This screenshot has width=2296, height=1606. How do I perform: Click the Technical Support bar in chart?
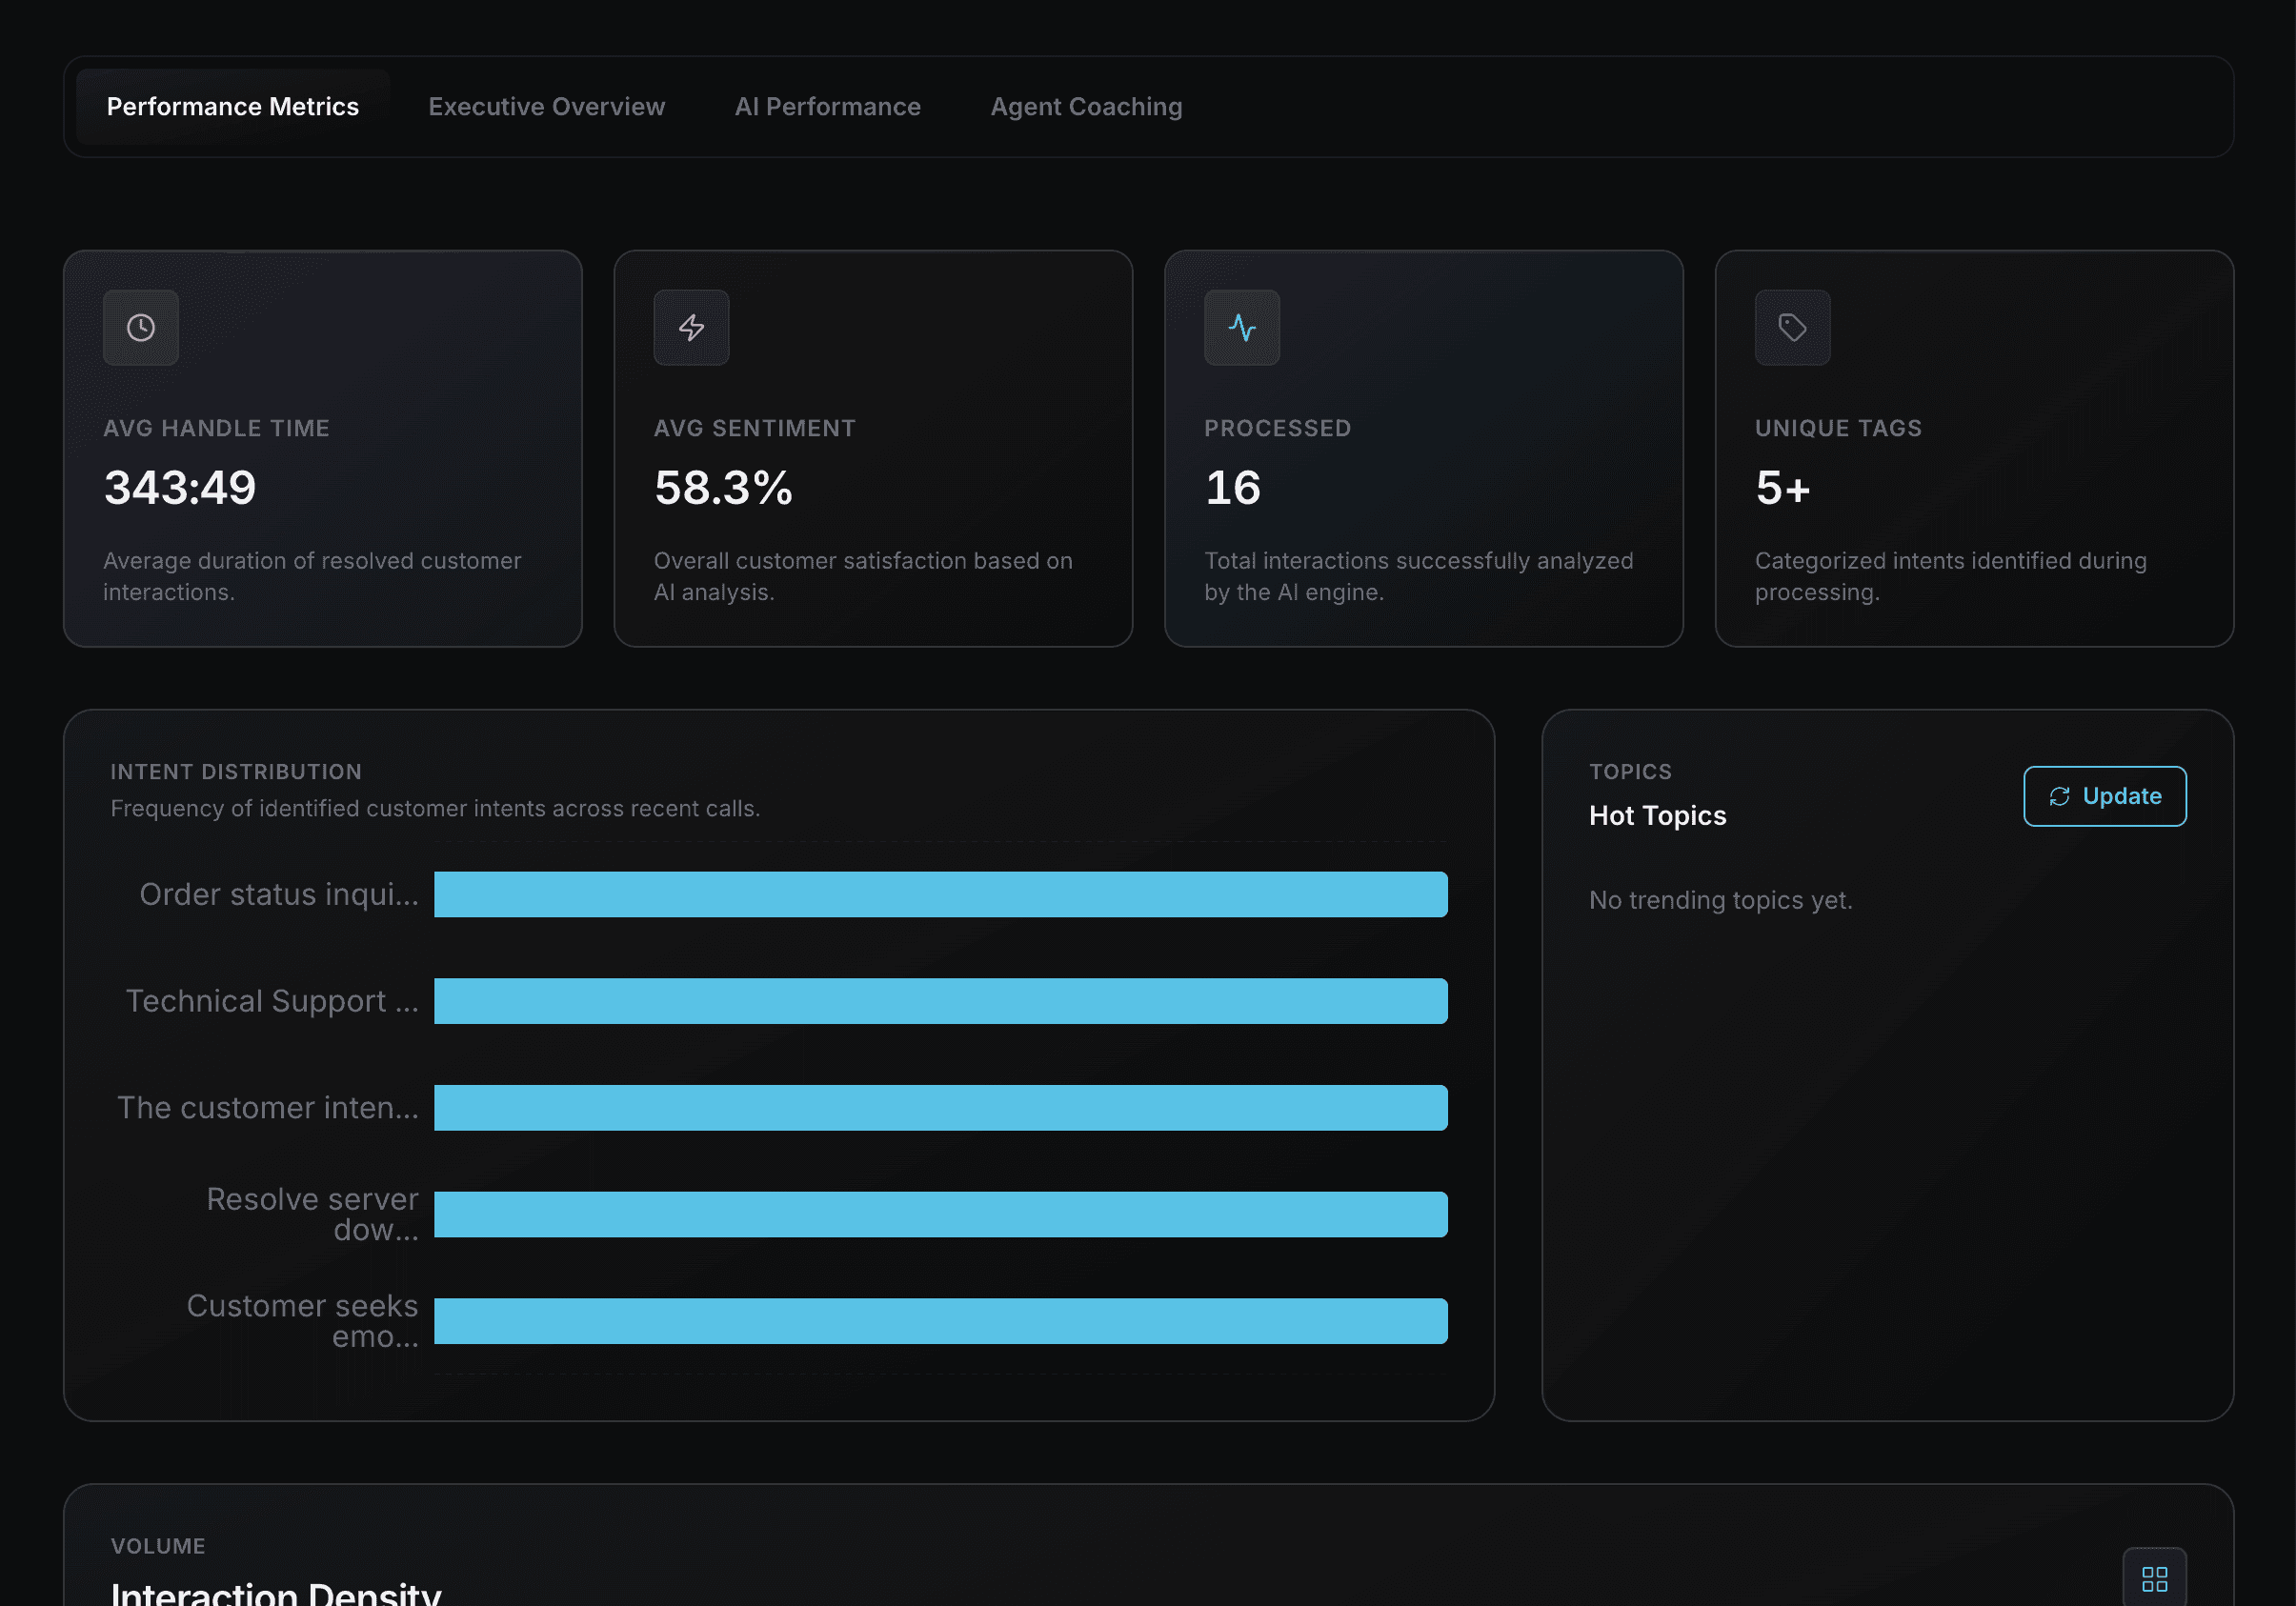coord(940,1001)
